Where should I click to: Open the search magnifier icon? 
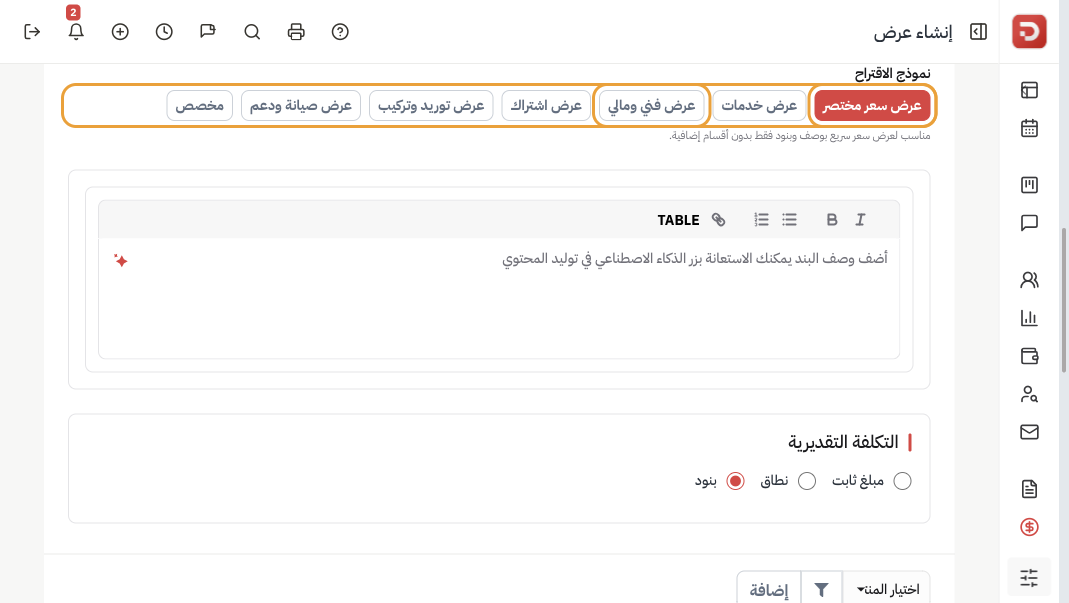(x=252, y=32)
